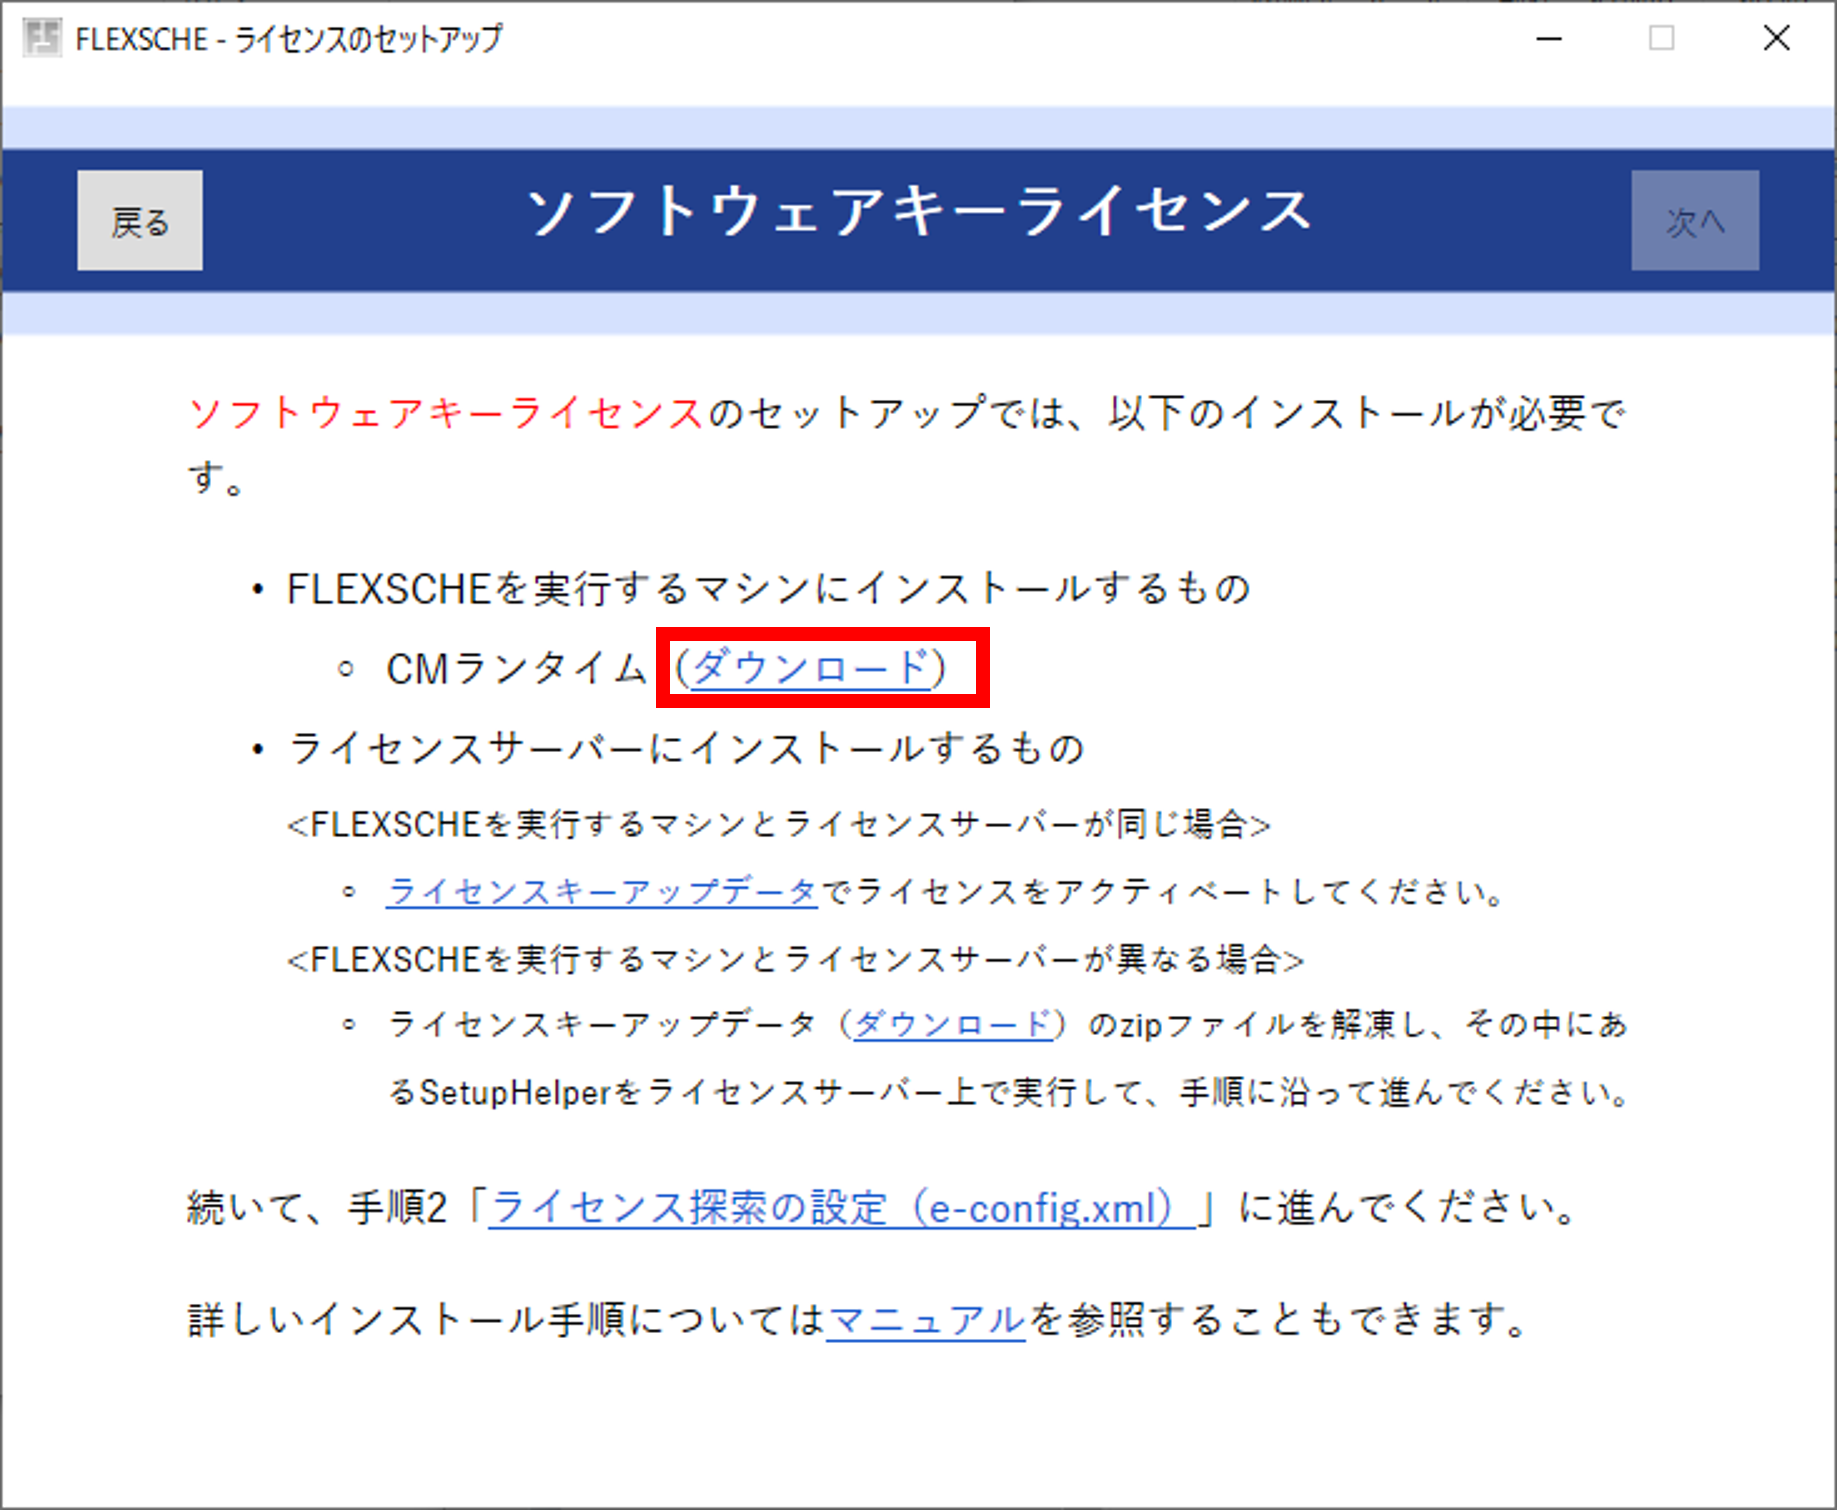Maximize the license setup window
Screen dimensions: 1837x1510
(x=1661, y=39)
